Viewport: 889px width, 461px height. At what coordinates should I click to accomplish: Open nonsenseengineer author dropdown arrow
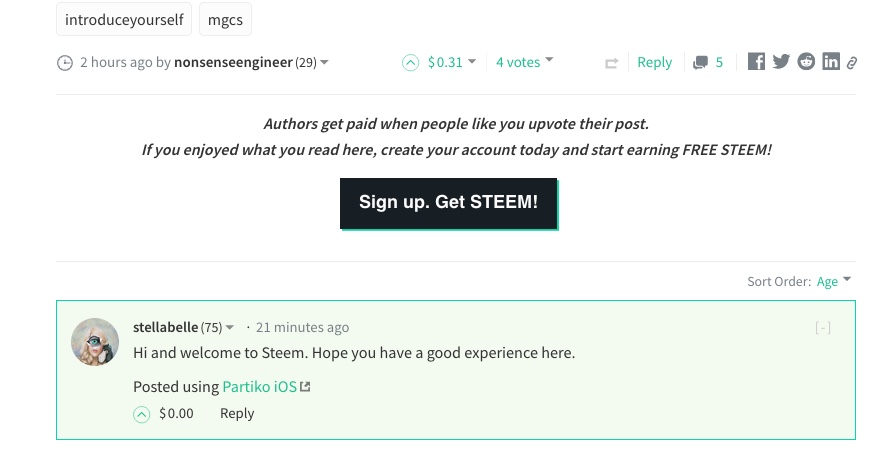click(x=324, y=62)
